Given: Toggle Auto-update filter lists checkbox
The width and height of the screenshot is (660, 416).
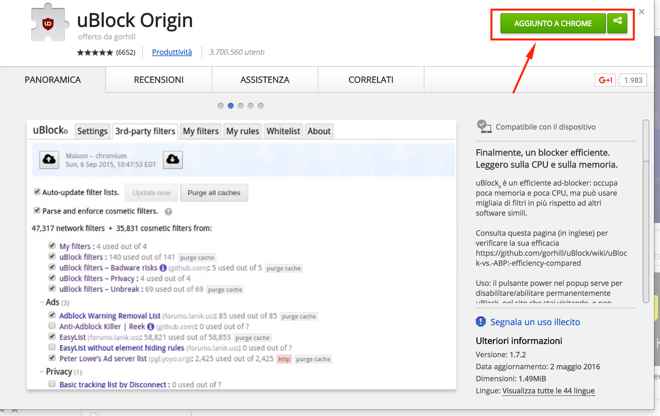Looking at the screenshot, I should pyautogui.click(x=37, y=192).
